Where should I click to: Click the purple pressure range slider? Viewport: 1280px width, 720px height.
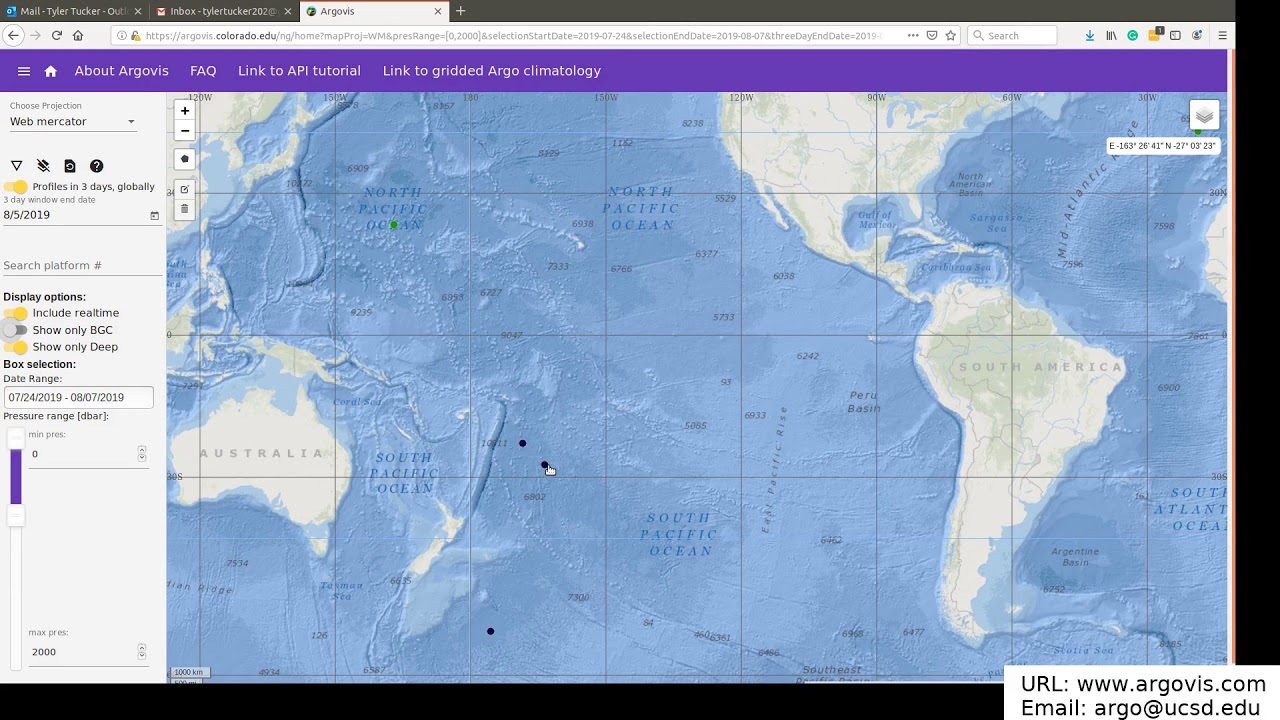(x=16, y=477)
